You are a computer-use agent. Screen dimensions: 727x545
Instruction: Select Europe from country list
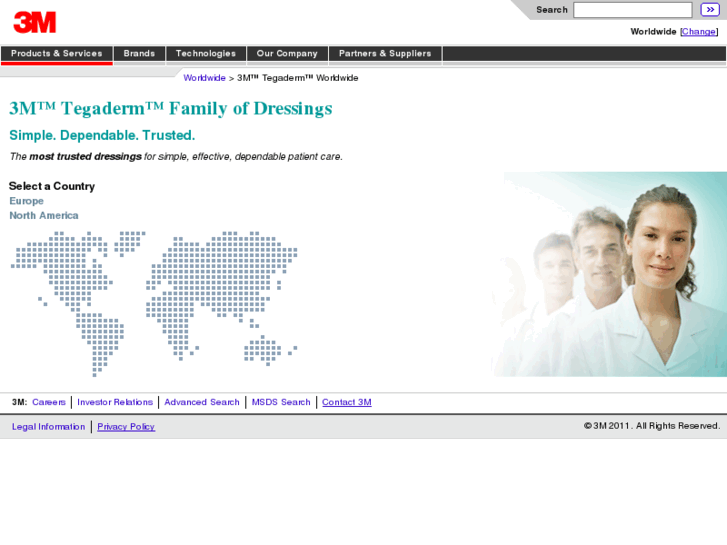click(x=26, y=201)
